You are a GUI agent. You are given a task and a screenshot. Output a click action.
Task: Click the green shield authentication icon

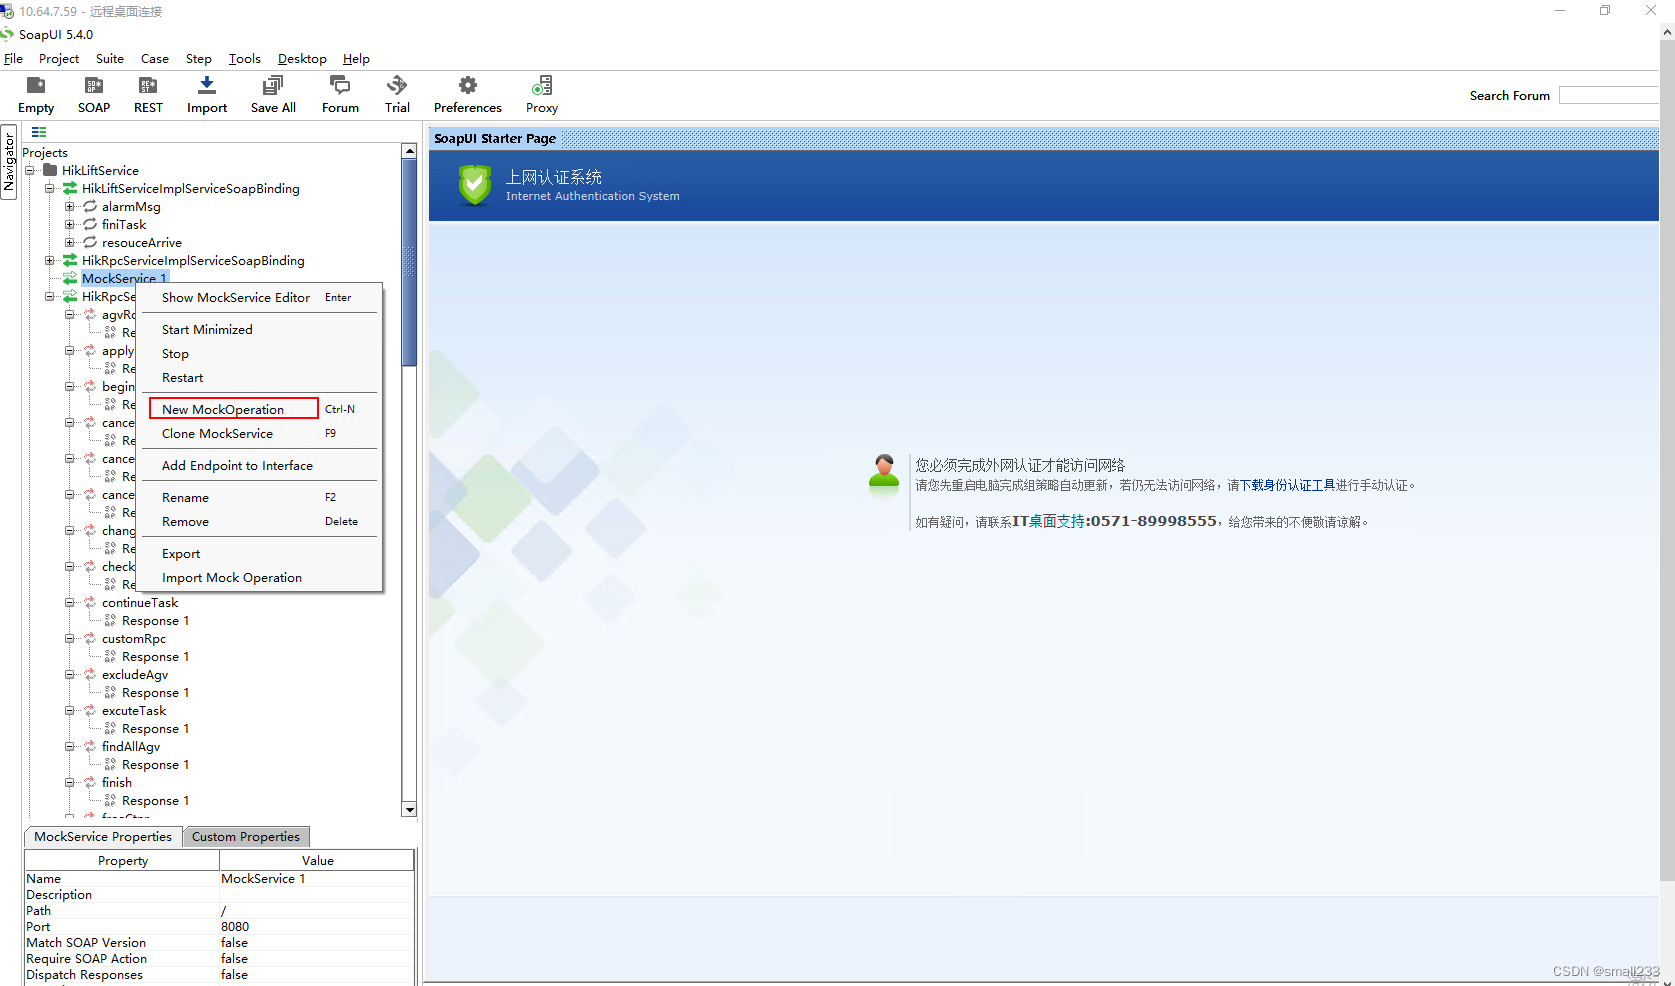pos(474,185)
